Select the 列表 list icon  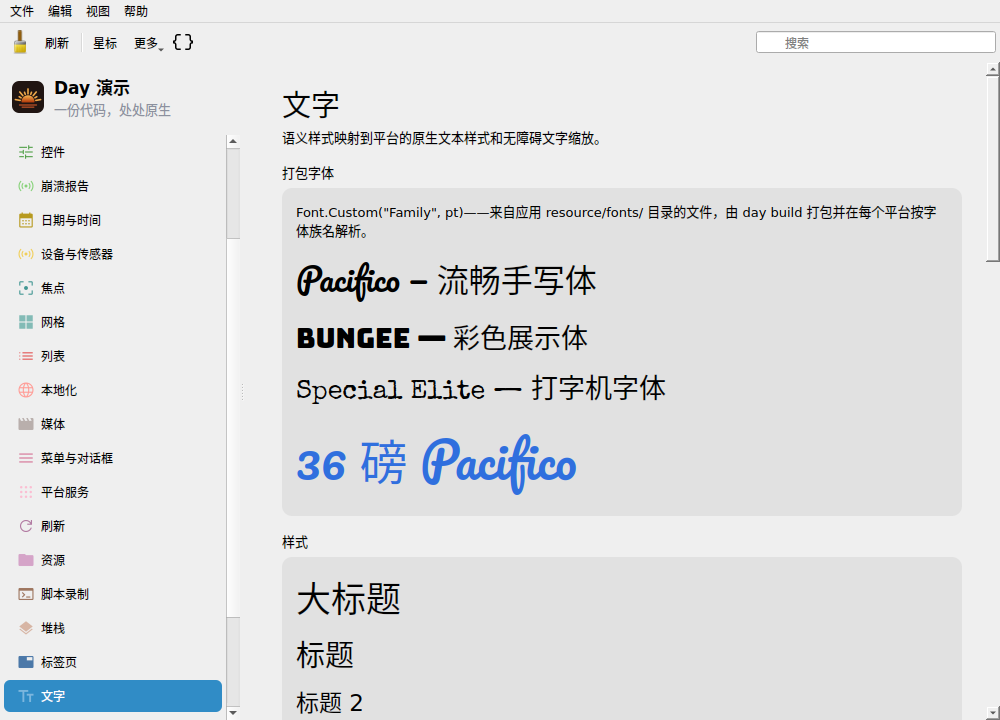tap(26, 356)
